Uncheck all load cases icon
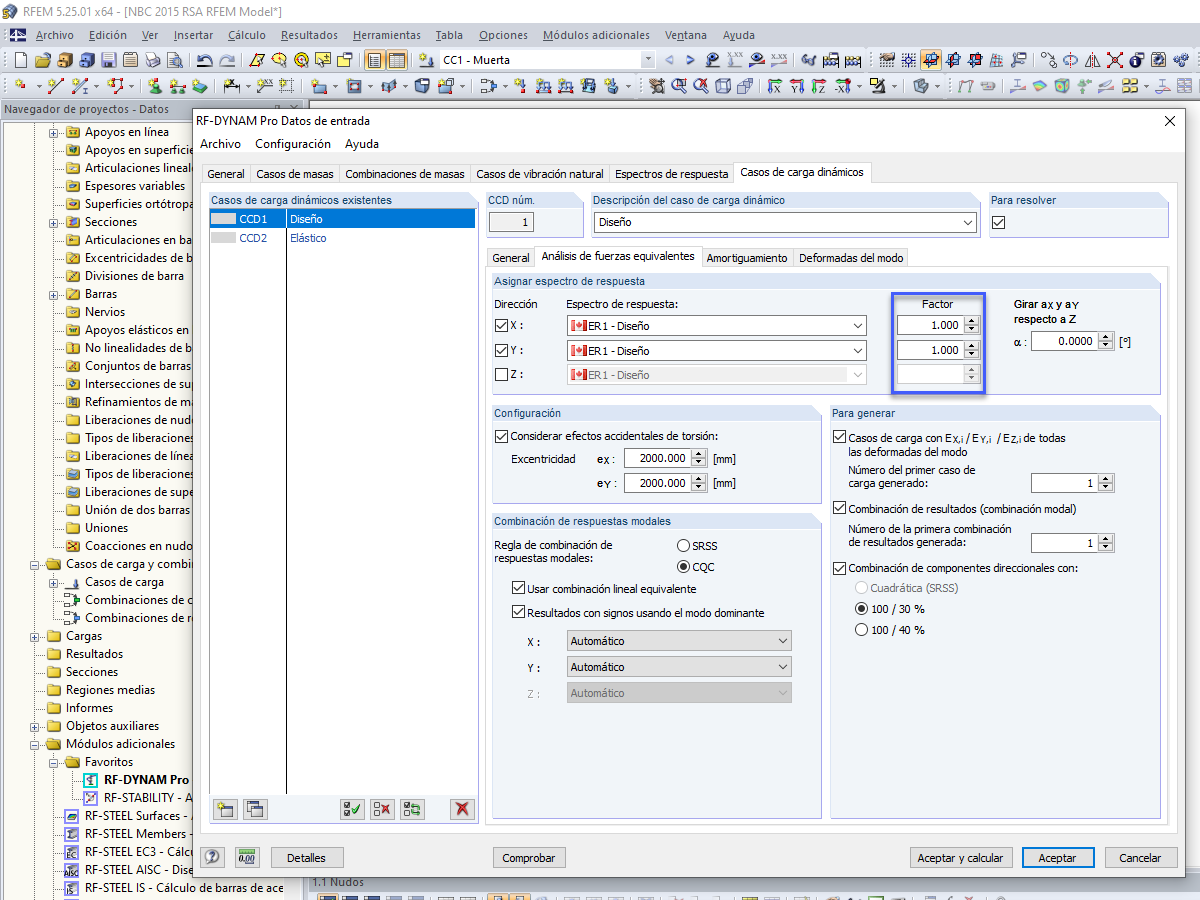Viewport: 1200px width, 900px height. [x=382, y=809]
